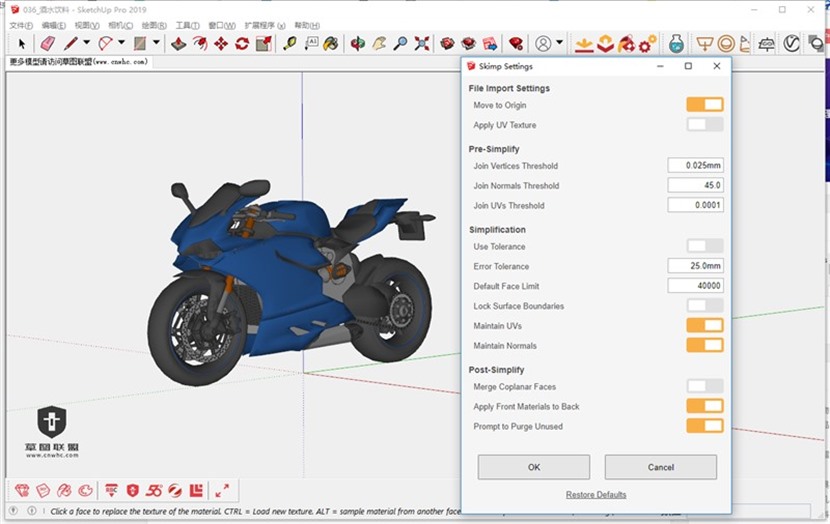Image resolution: width=830 pixels, height=524 pixels.
Task: Pick the Scale tool
Action: point(264,43)
